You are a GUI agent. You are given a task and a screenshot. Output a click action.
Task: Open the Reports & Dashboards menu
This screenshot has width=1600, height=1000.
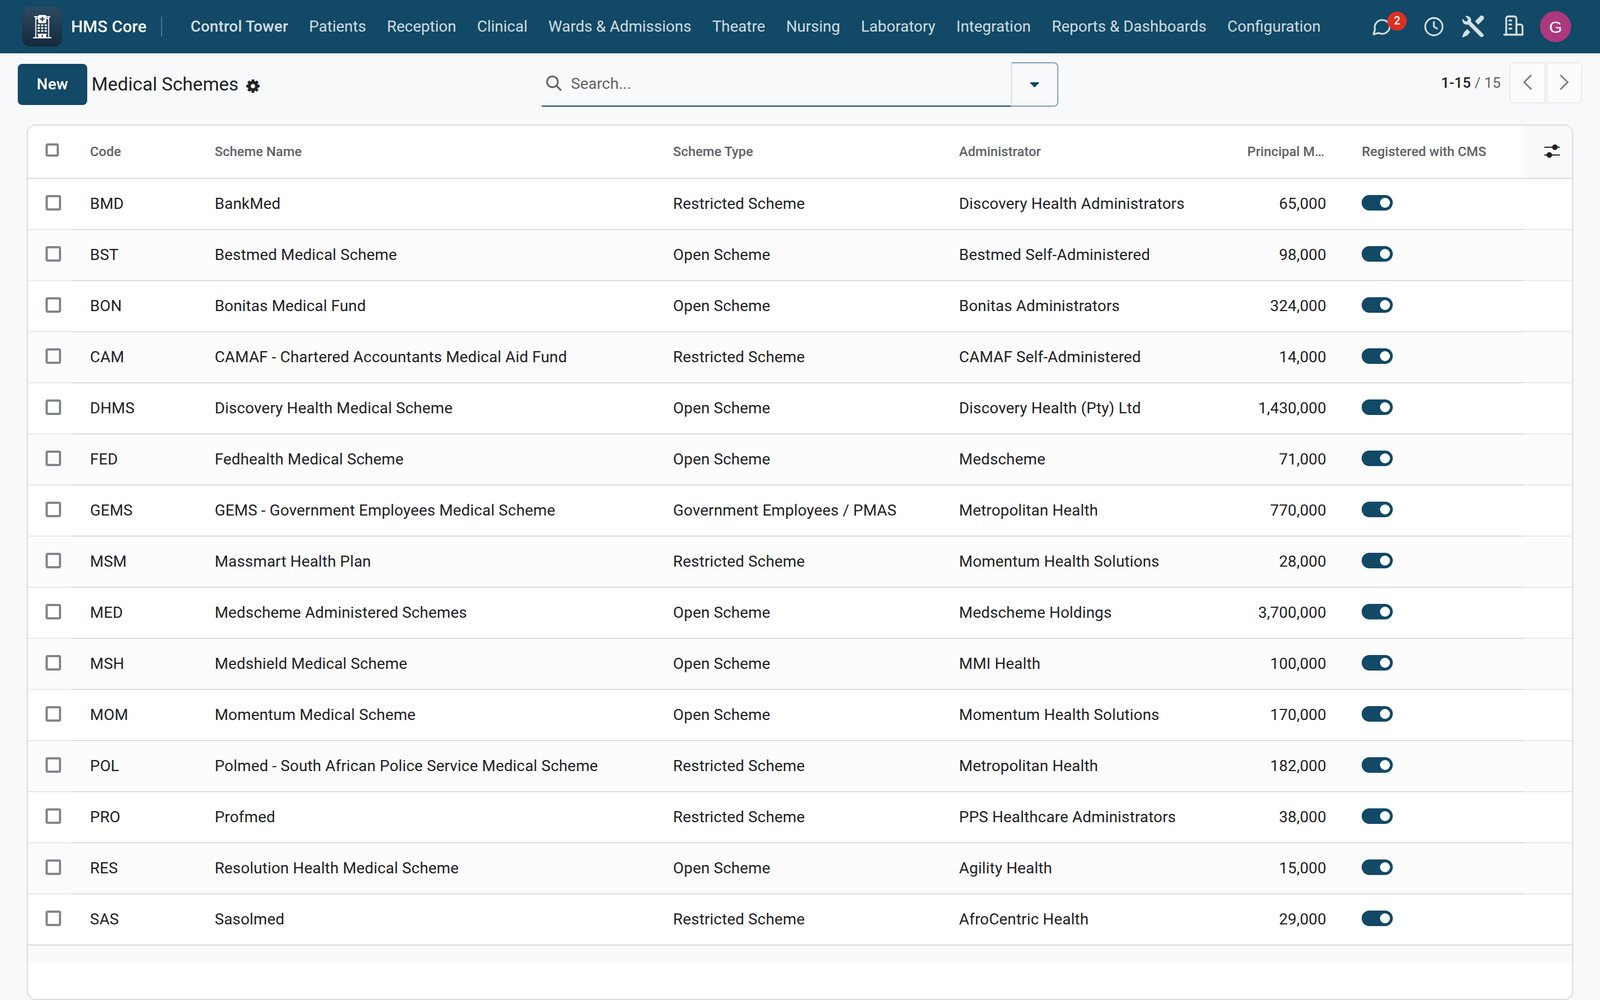pyautogui.click(x=1128, y=27)
